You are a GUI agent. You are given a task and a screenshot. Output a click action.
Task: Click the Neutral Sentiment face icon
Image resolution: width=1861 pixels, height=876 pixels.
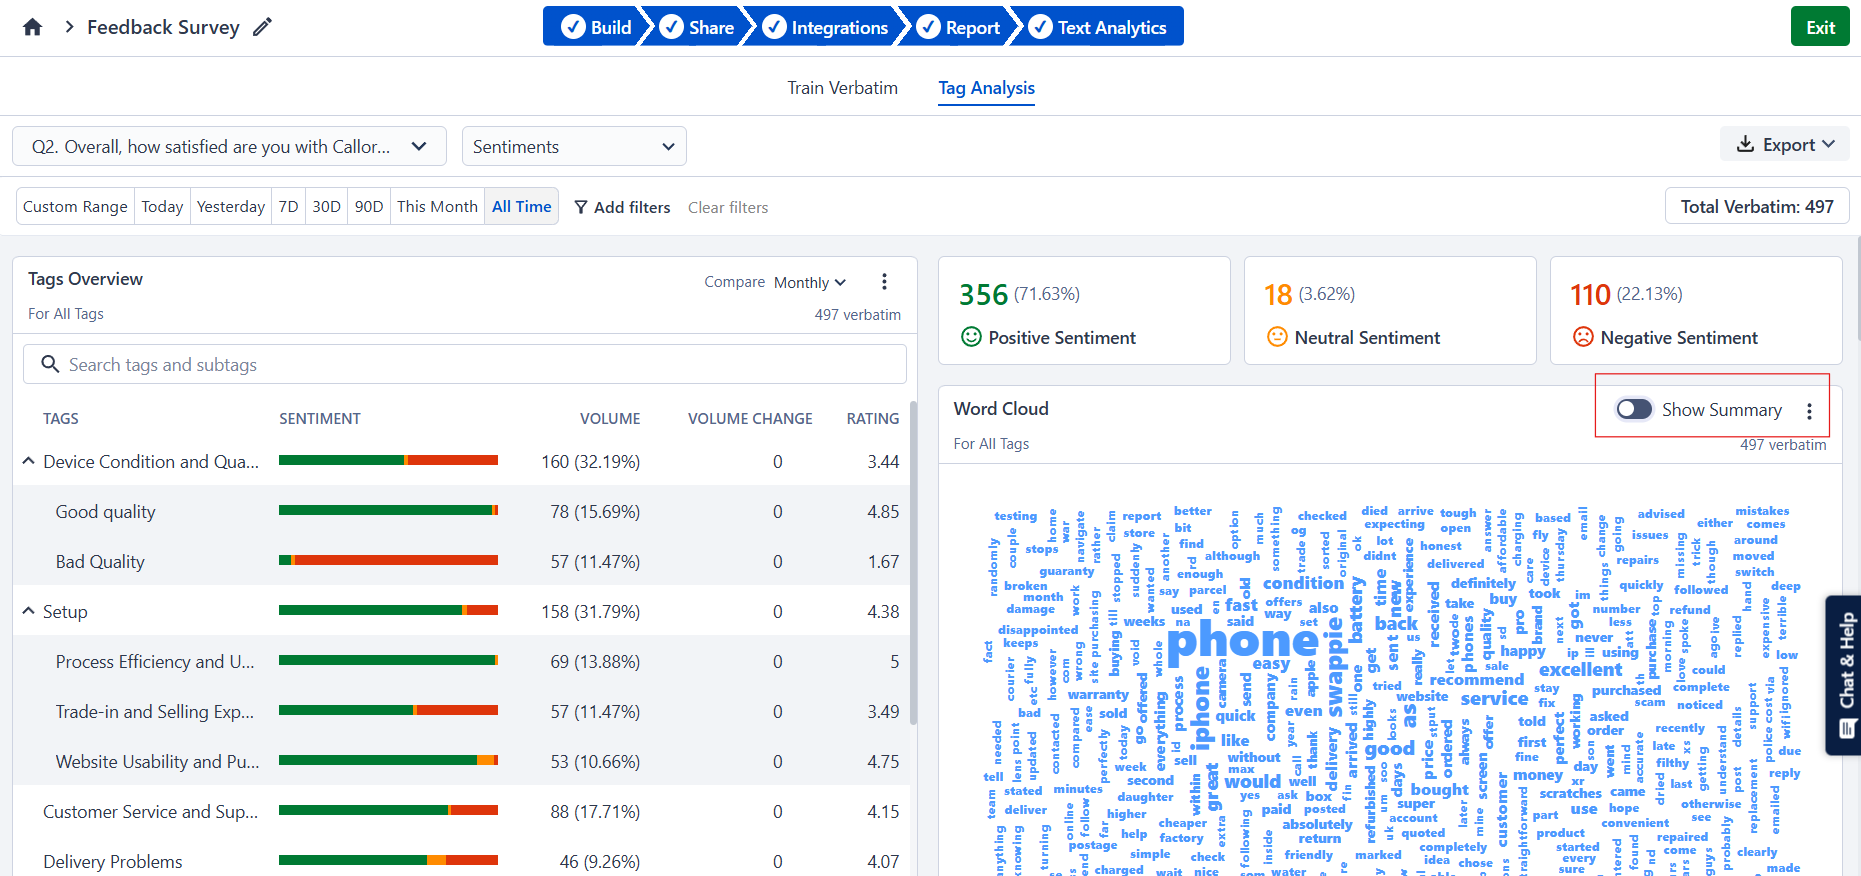click(x=1277, y=337)
